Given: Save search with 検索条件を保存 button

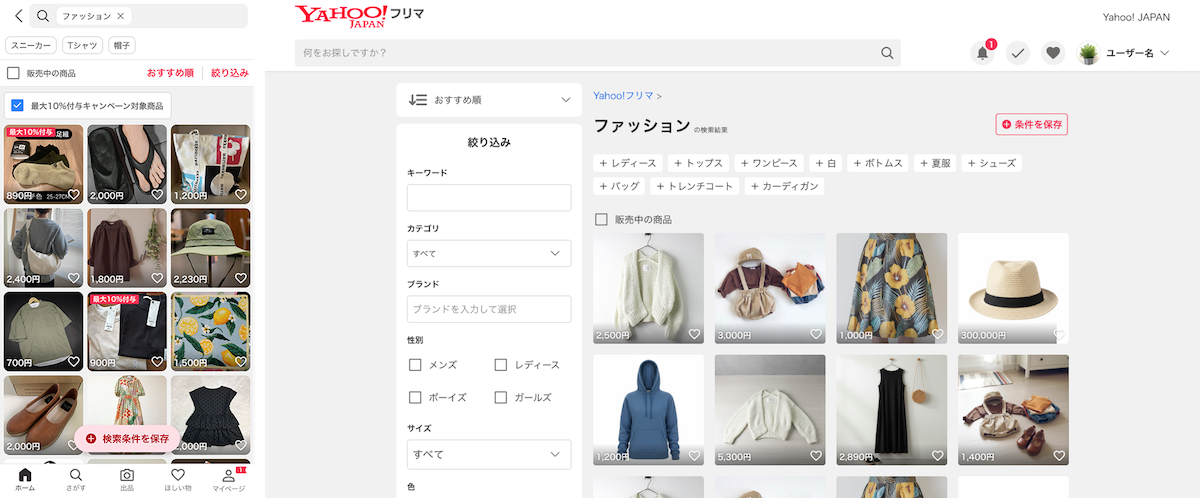Looking at the screenshot, I should pyautogui.click(x=127, y=438).
